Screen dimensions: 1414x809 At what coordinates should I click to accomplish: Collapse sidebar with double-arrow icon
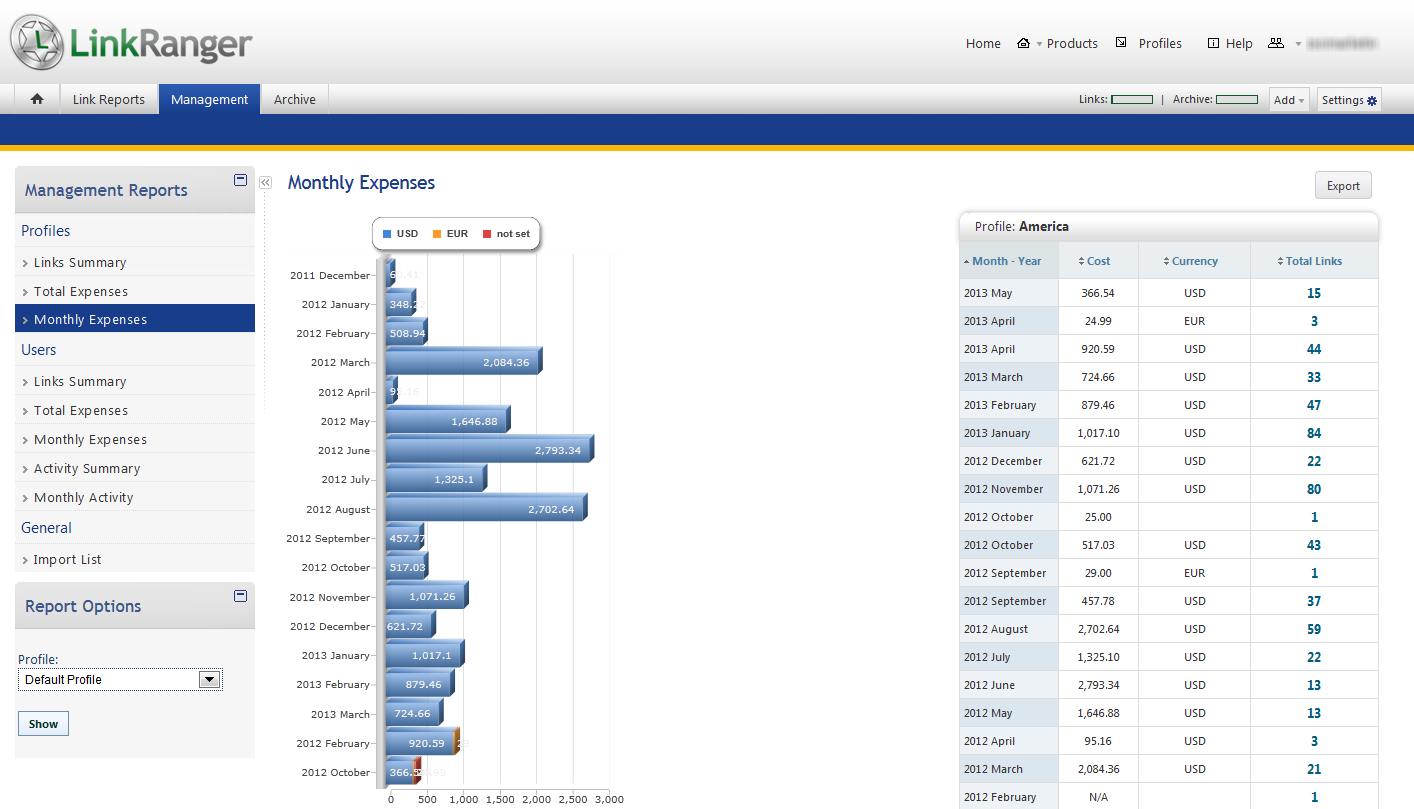[x=265, y=182]
